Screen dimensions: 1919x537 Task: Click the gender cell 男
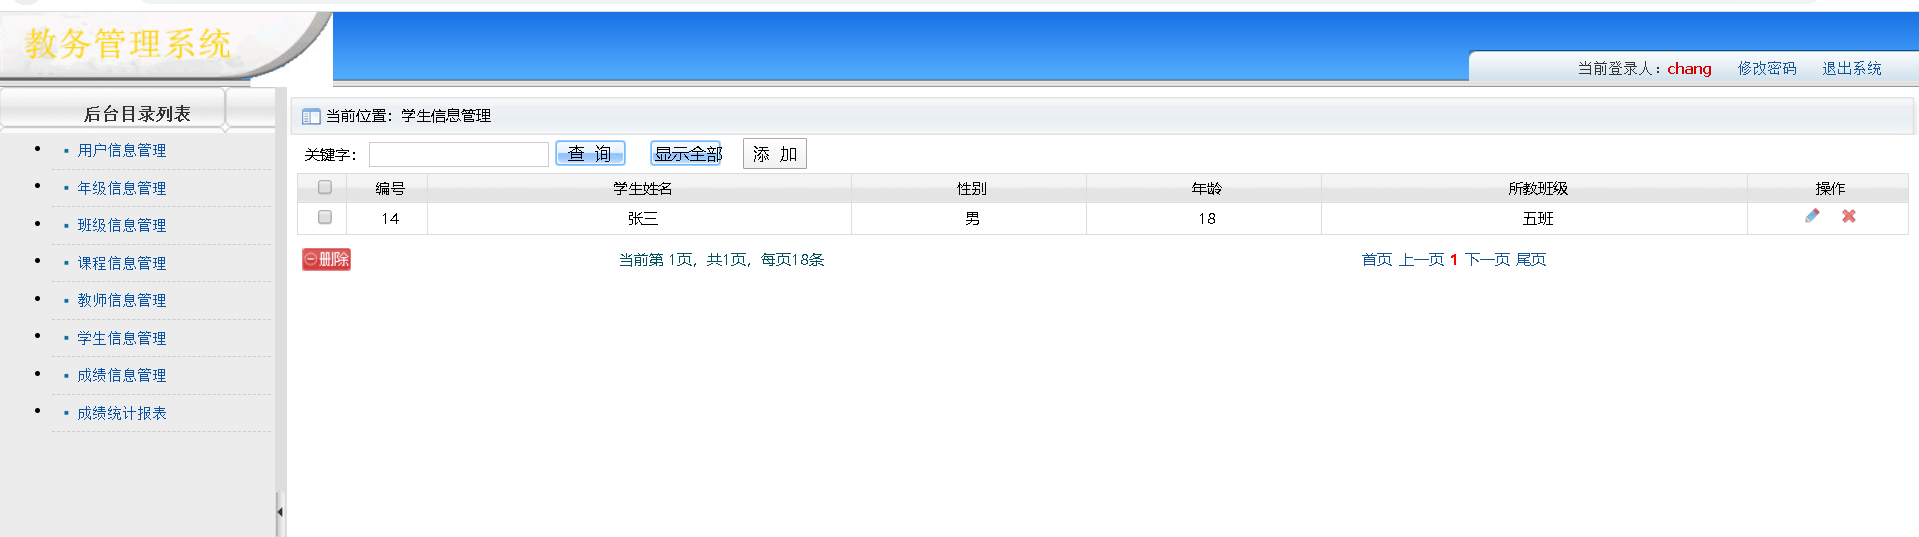(x=972, y=218)
